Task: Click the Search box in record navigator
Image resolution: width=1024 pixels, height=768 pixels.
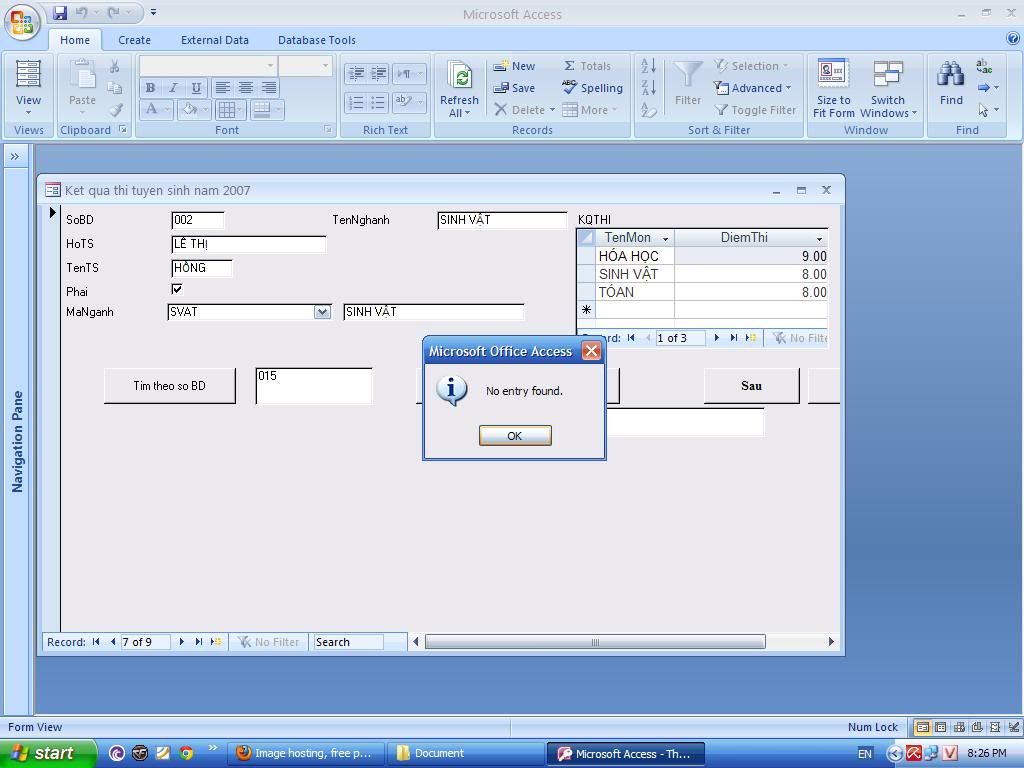Action: tap(348, 642)
